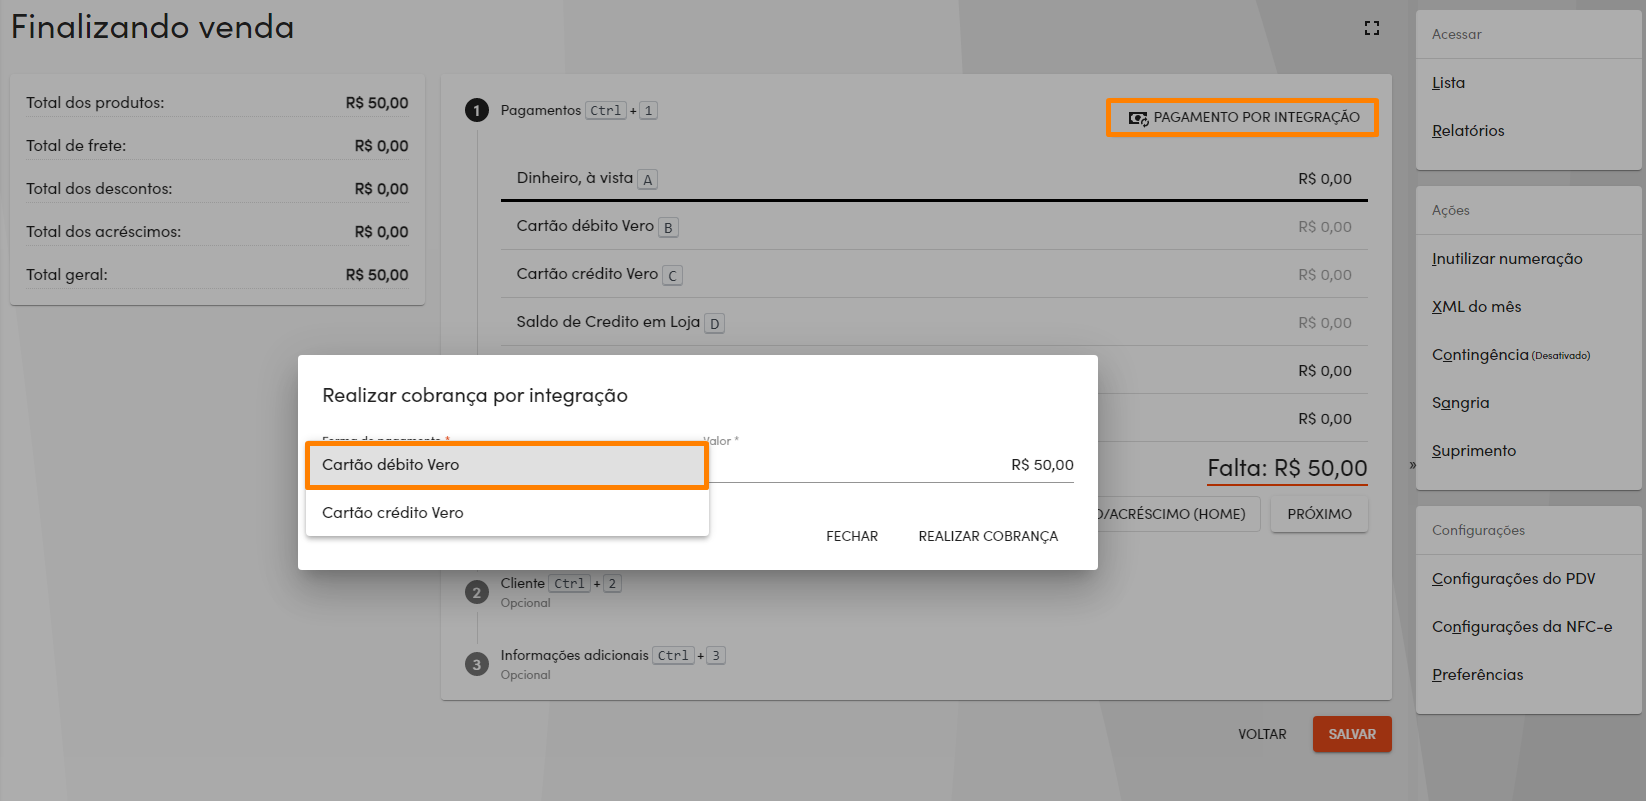
Task: Select Dinheiro, à vista payment row
Action: pyautogui.click(x=934, y=178)
